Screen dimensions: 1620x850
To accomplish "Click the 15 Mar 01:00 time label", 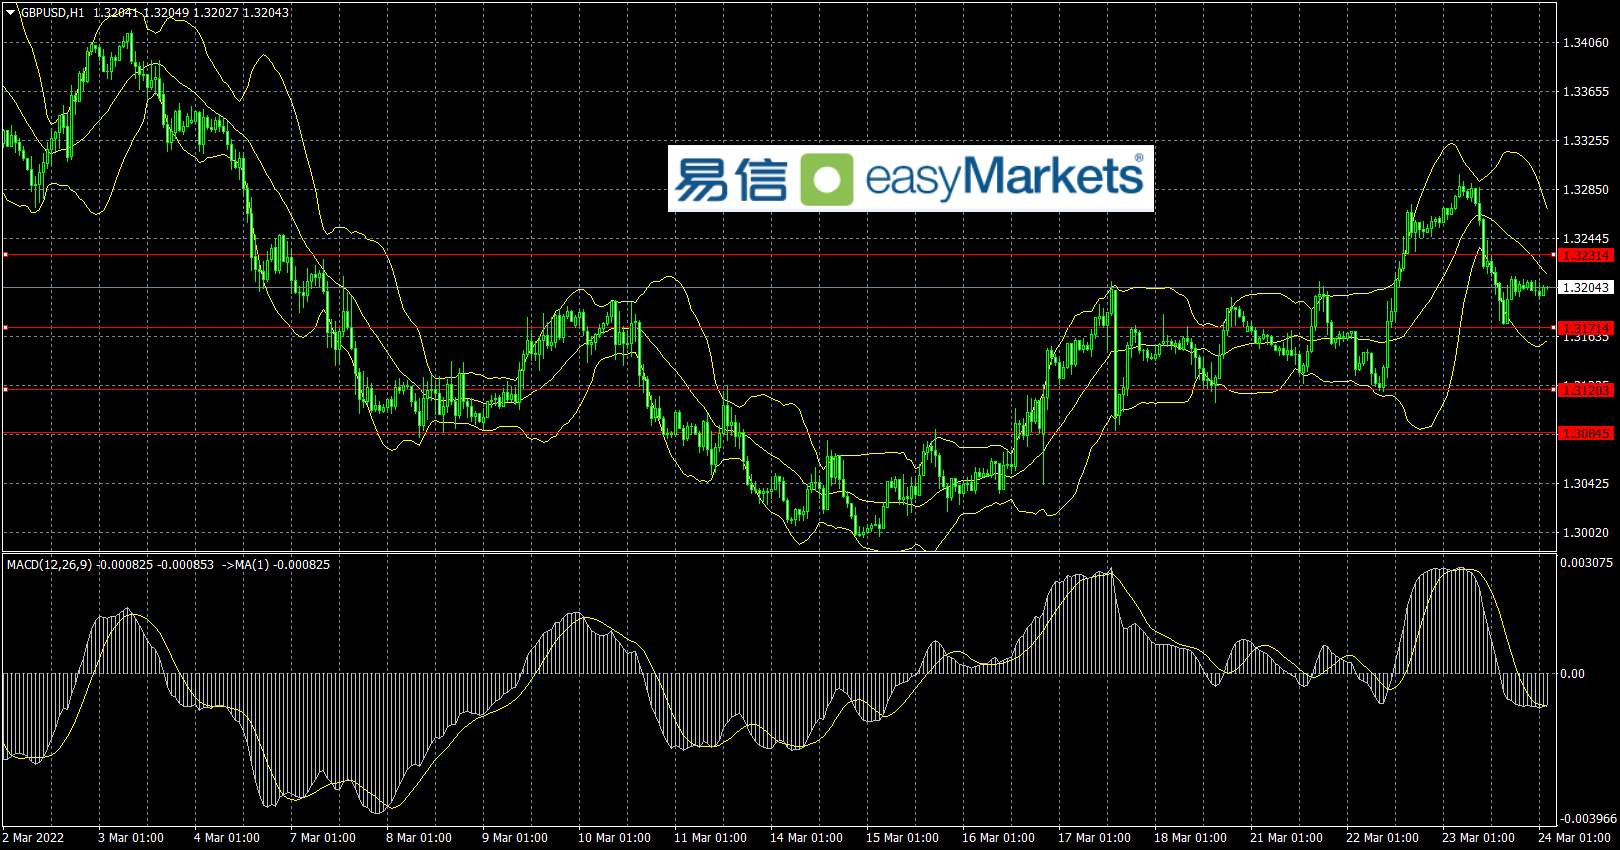I will [x=902, y=838].
